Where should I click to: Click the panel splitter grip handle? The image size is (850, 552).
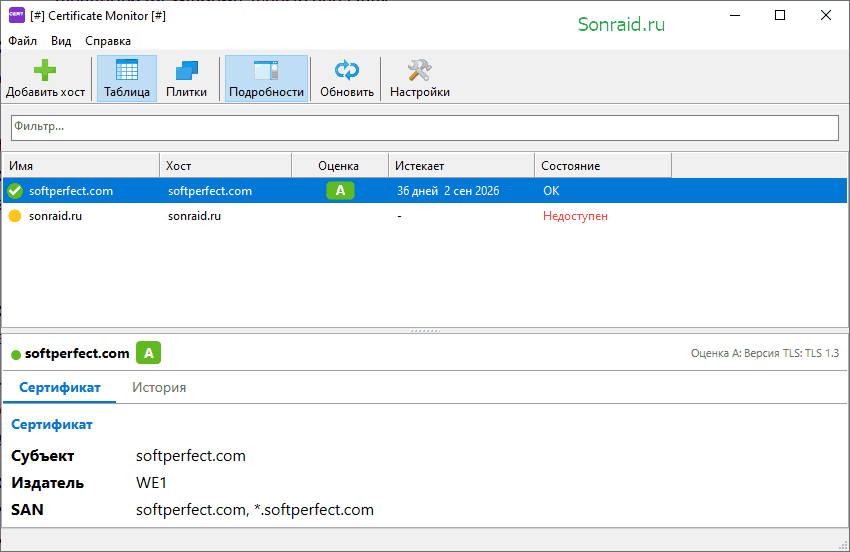coord(426,330)
